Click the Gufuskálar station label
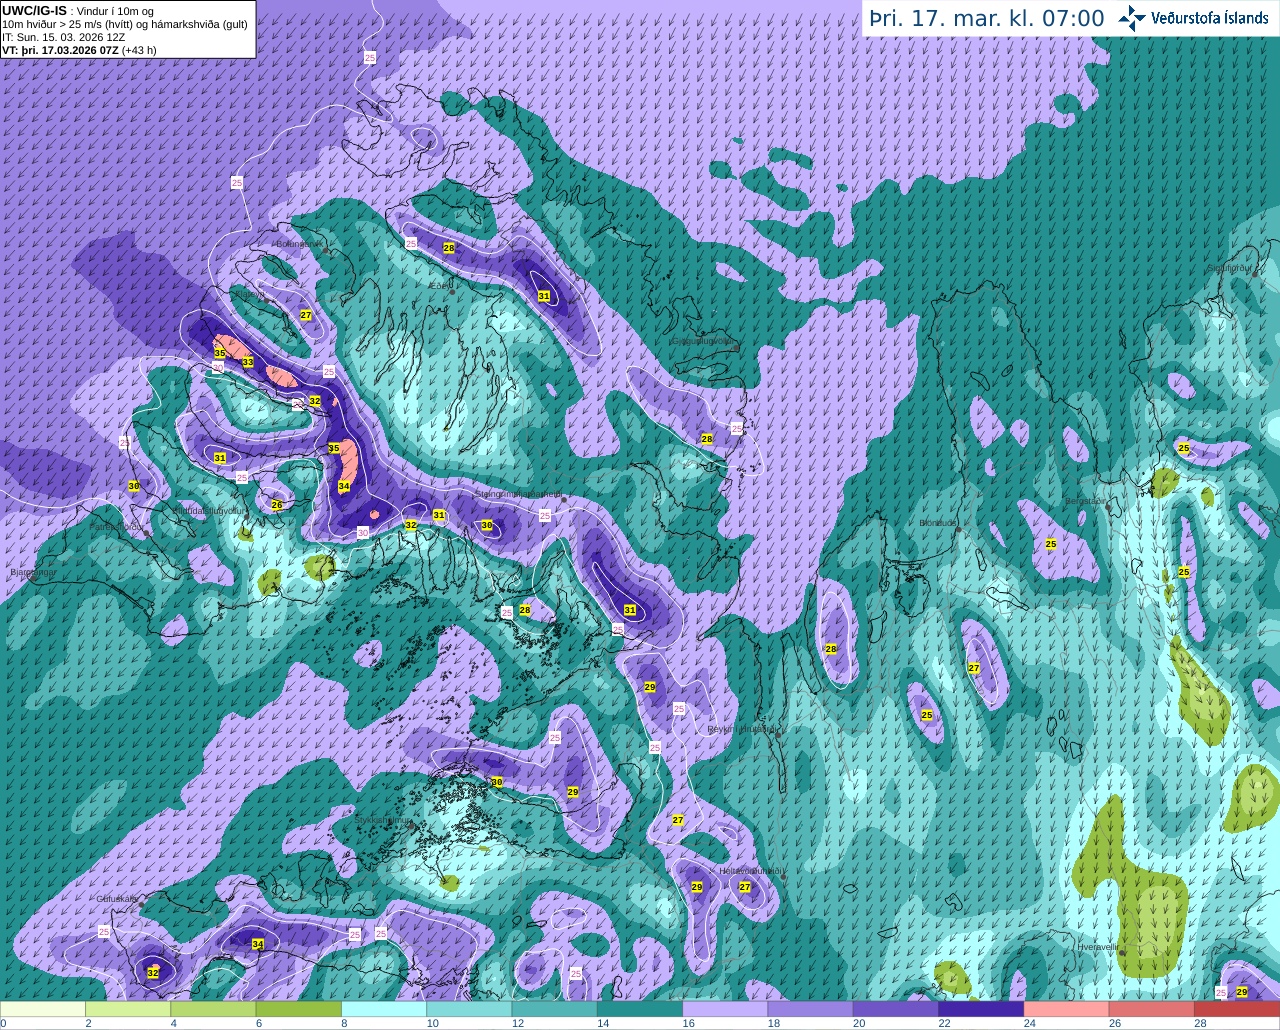Image resolution: width=1280 pixels, height=1030 pixels. [x=117, y=899]
